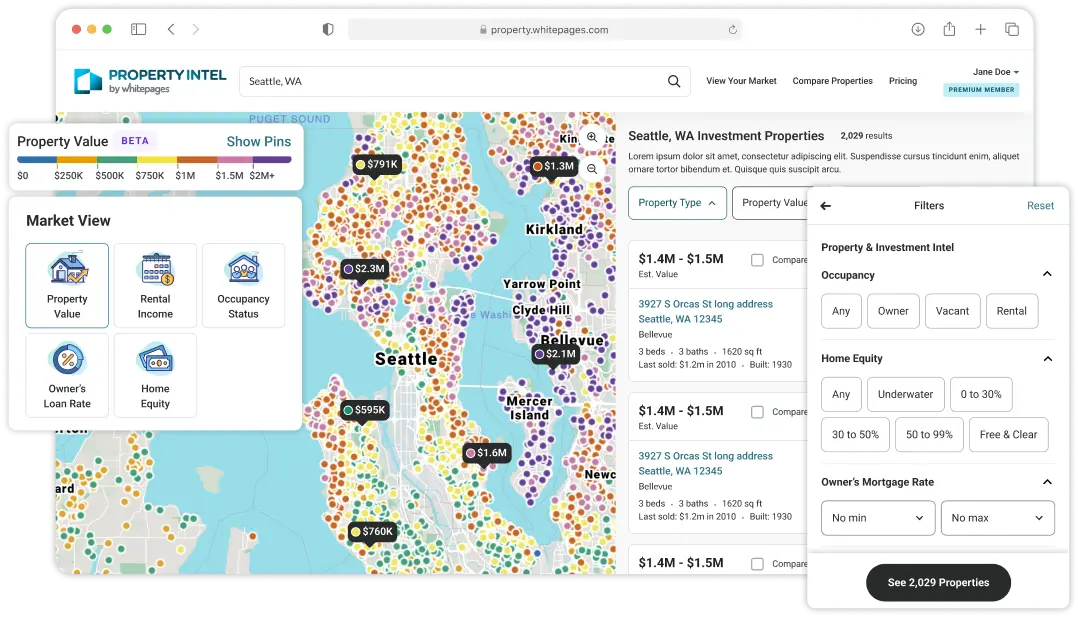1078x617 pixels.
Task: Select the Occupancy Status market view
Action: point(243,285)
